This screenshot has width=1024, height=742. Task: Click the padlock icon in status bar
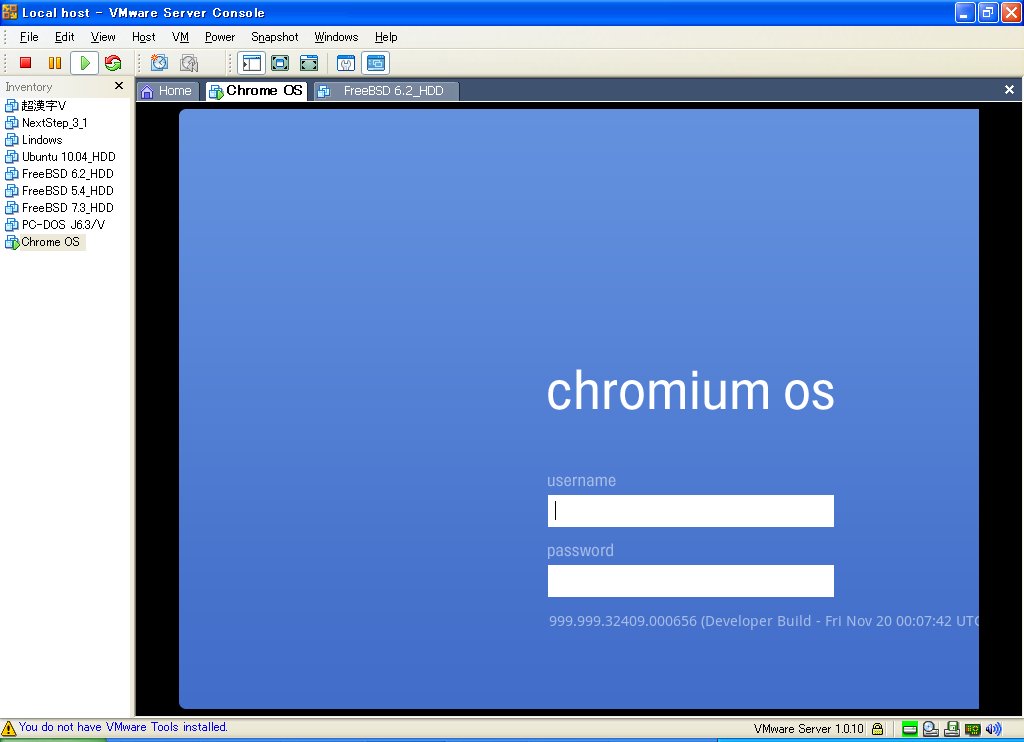pos(878,728)
